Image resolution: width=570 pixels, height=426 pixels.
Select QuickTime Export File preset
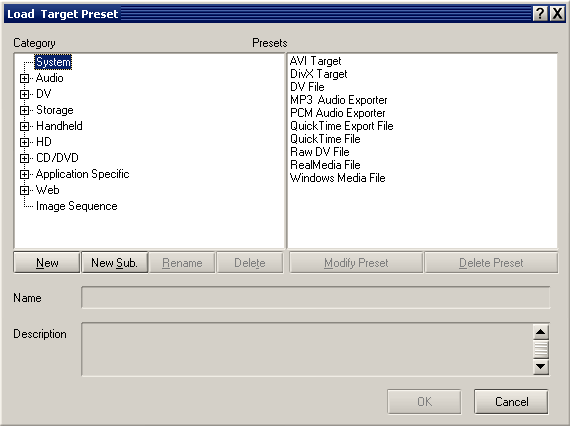click(341, 126)
